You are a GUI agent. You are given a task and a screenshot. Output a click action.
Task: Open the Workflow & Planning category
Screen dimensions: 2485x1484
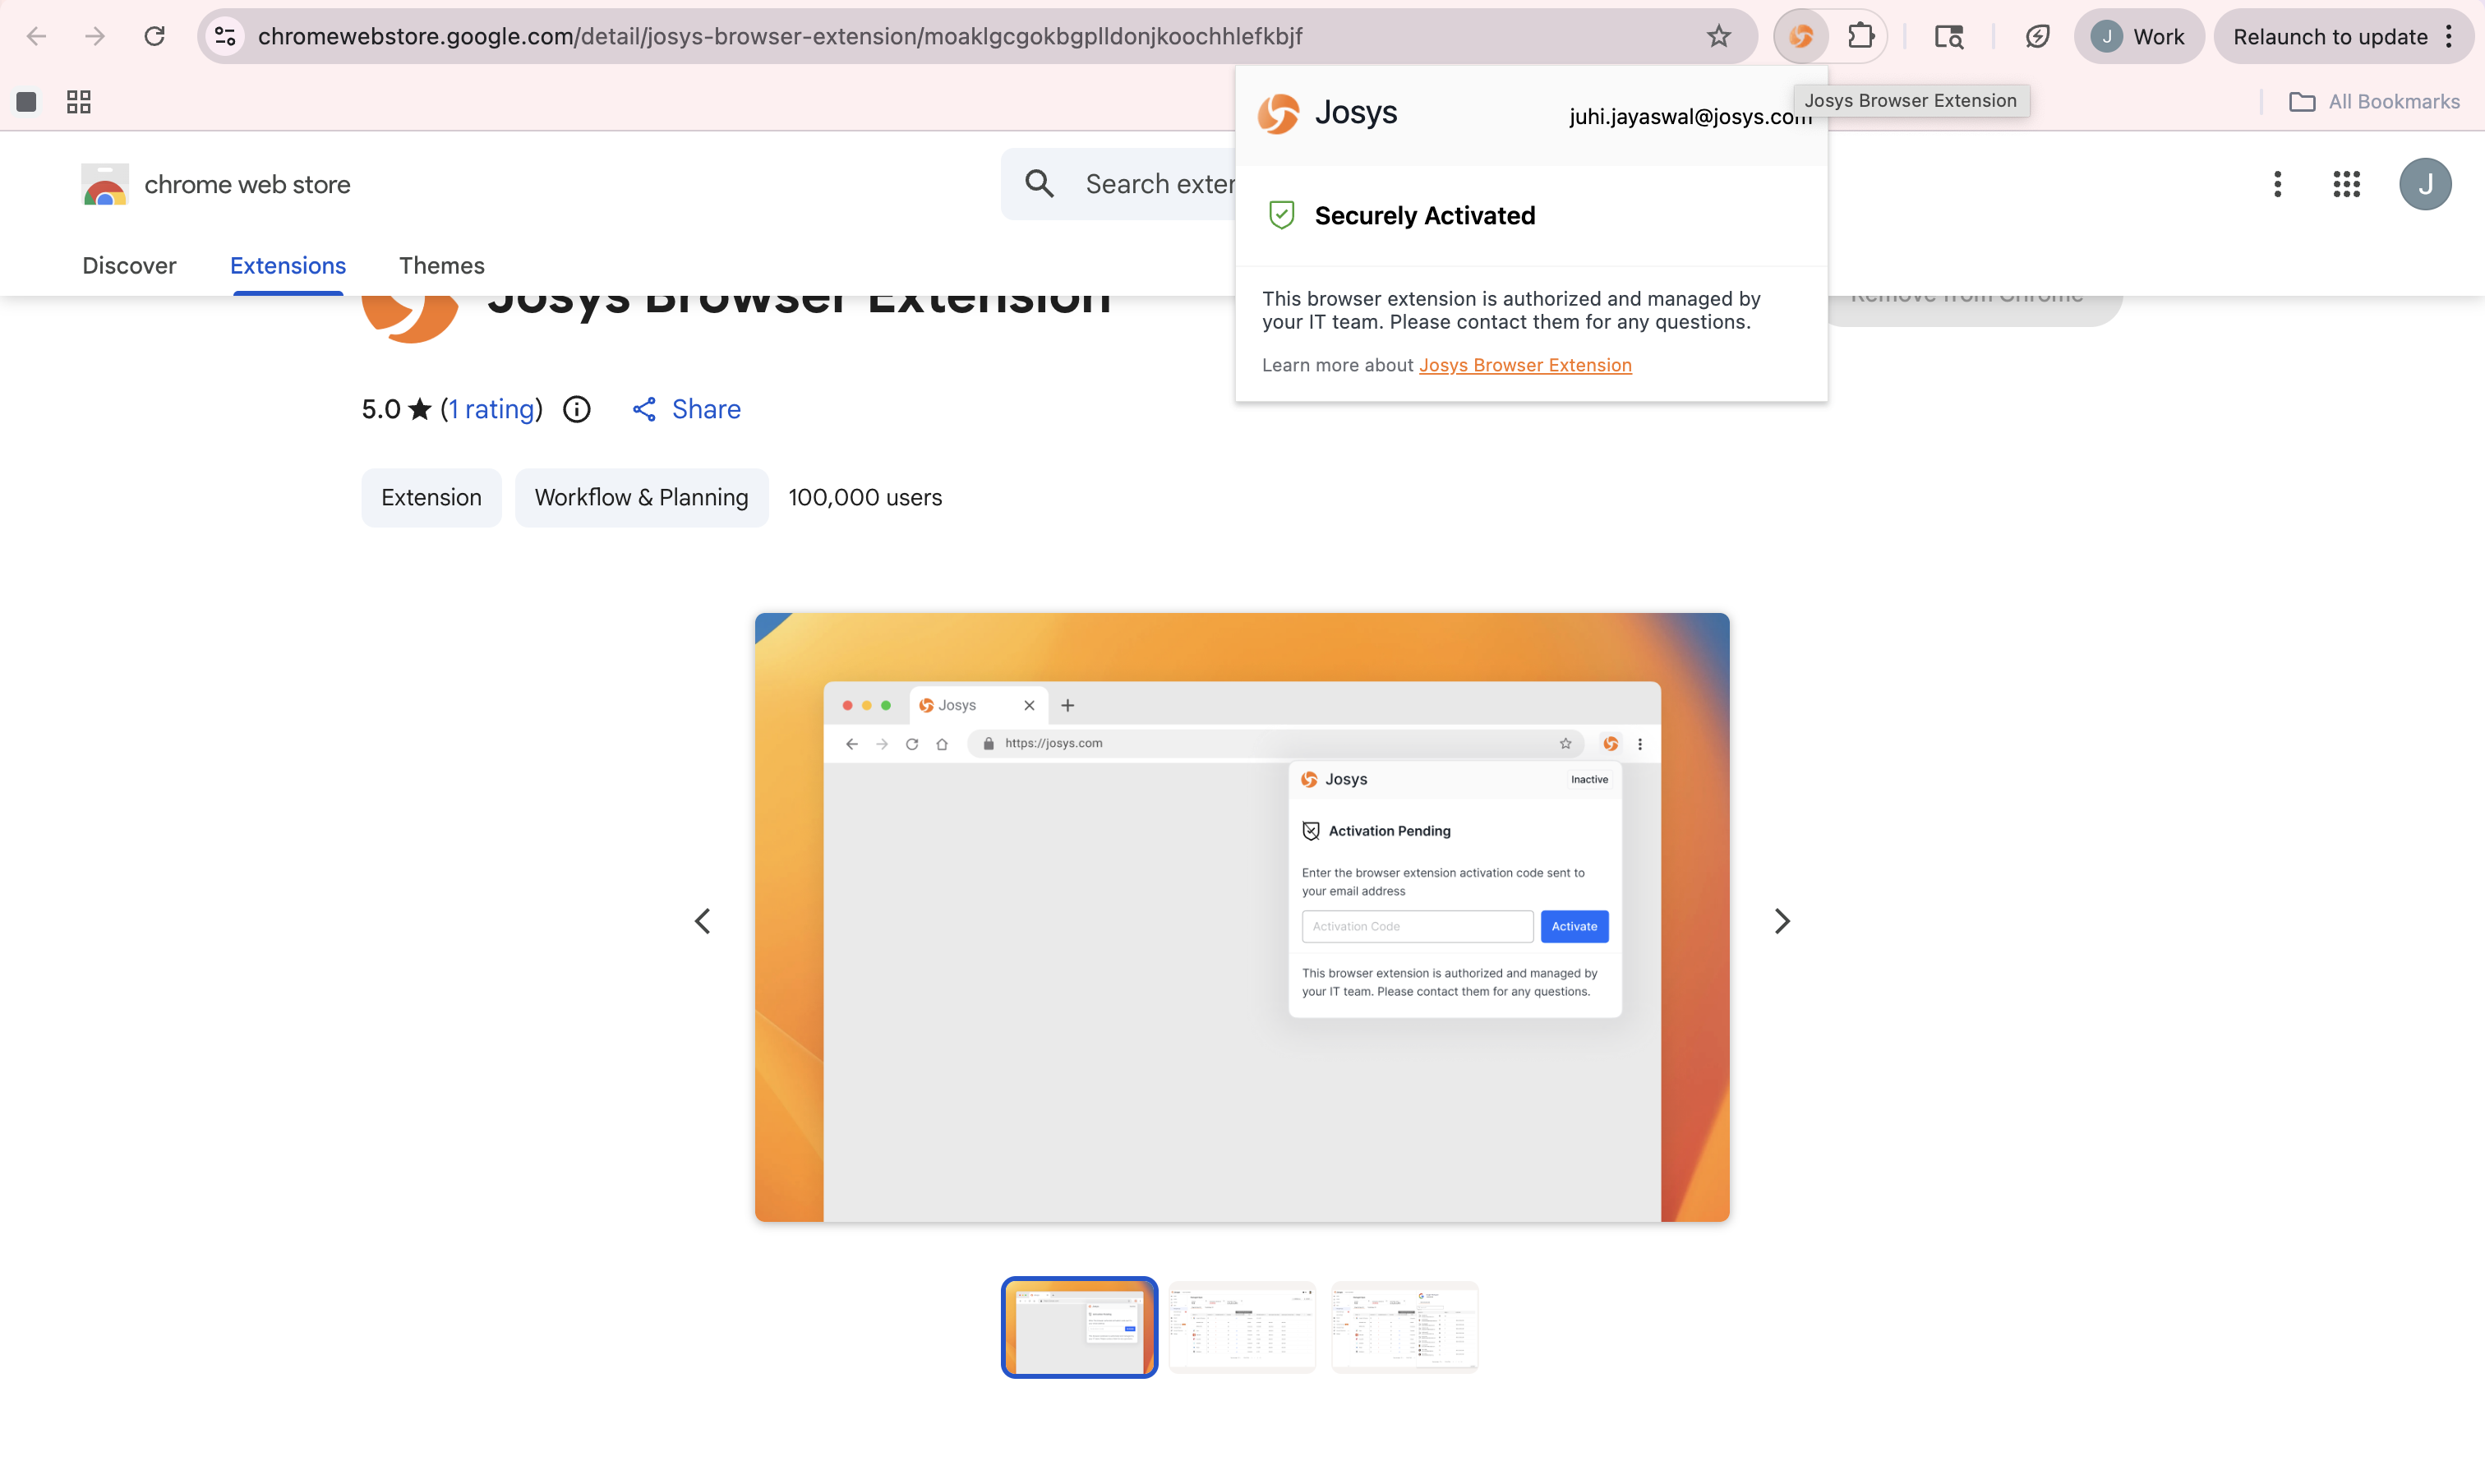[x=641, y=498]
